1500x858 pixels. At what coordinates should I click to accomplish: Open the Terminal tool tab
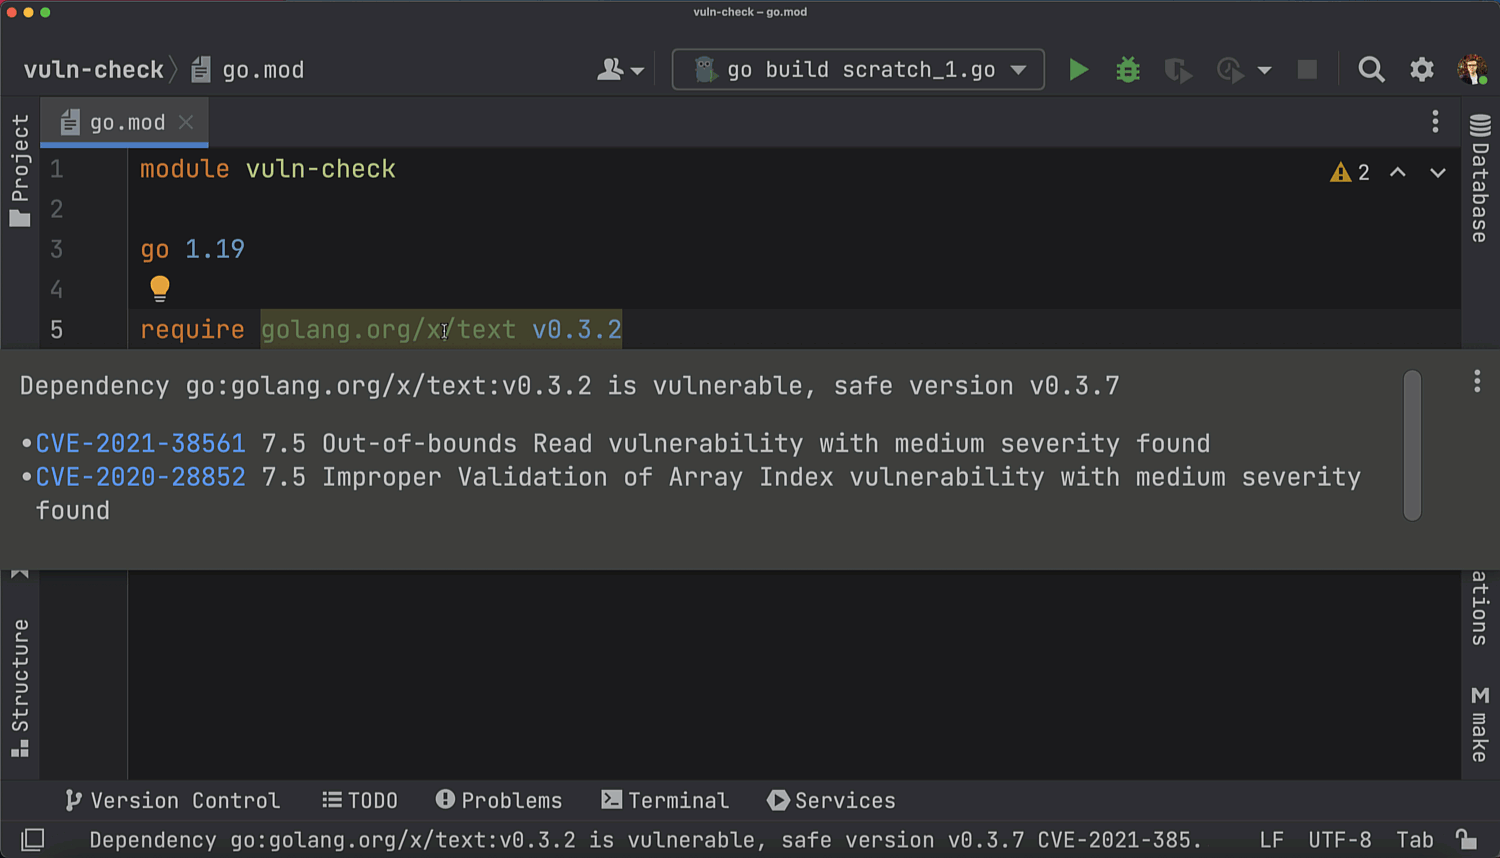point(665,801)
